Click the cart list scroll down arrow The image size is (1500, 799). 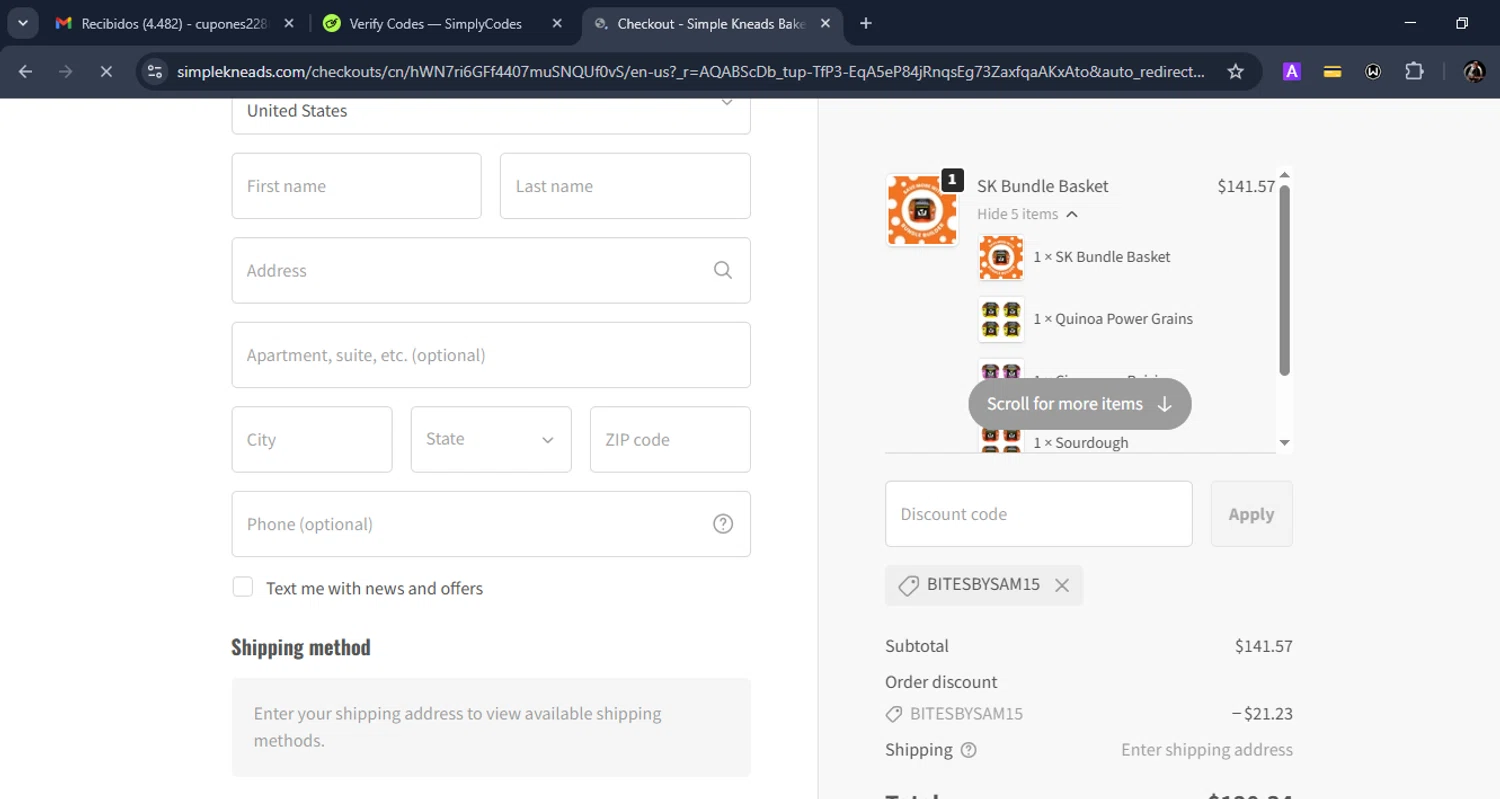click(1285, 443)
